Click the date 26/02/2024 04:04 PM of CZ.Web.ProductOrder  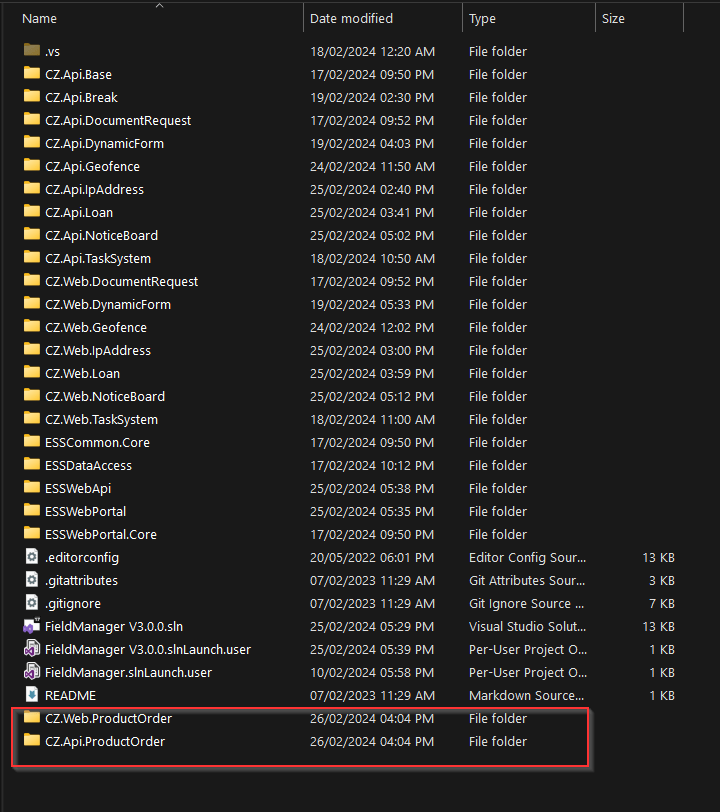click(372, 719)
